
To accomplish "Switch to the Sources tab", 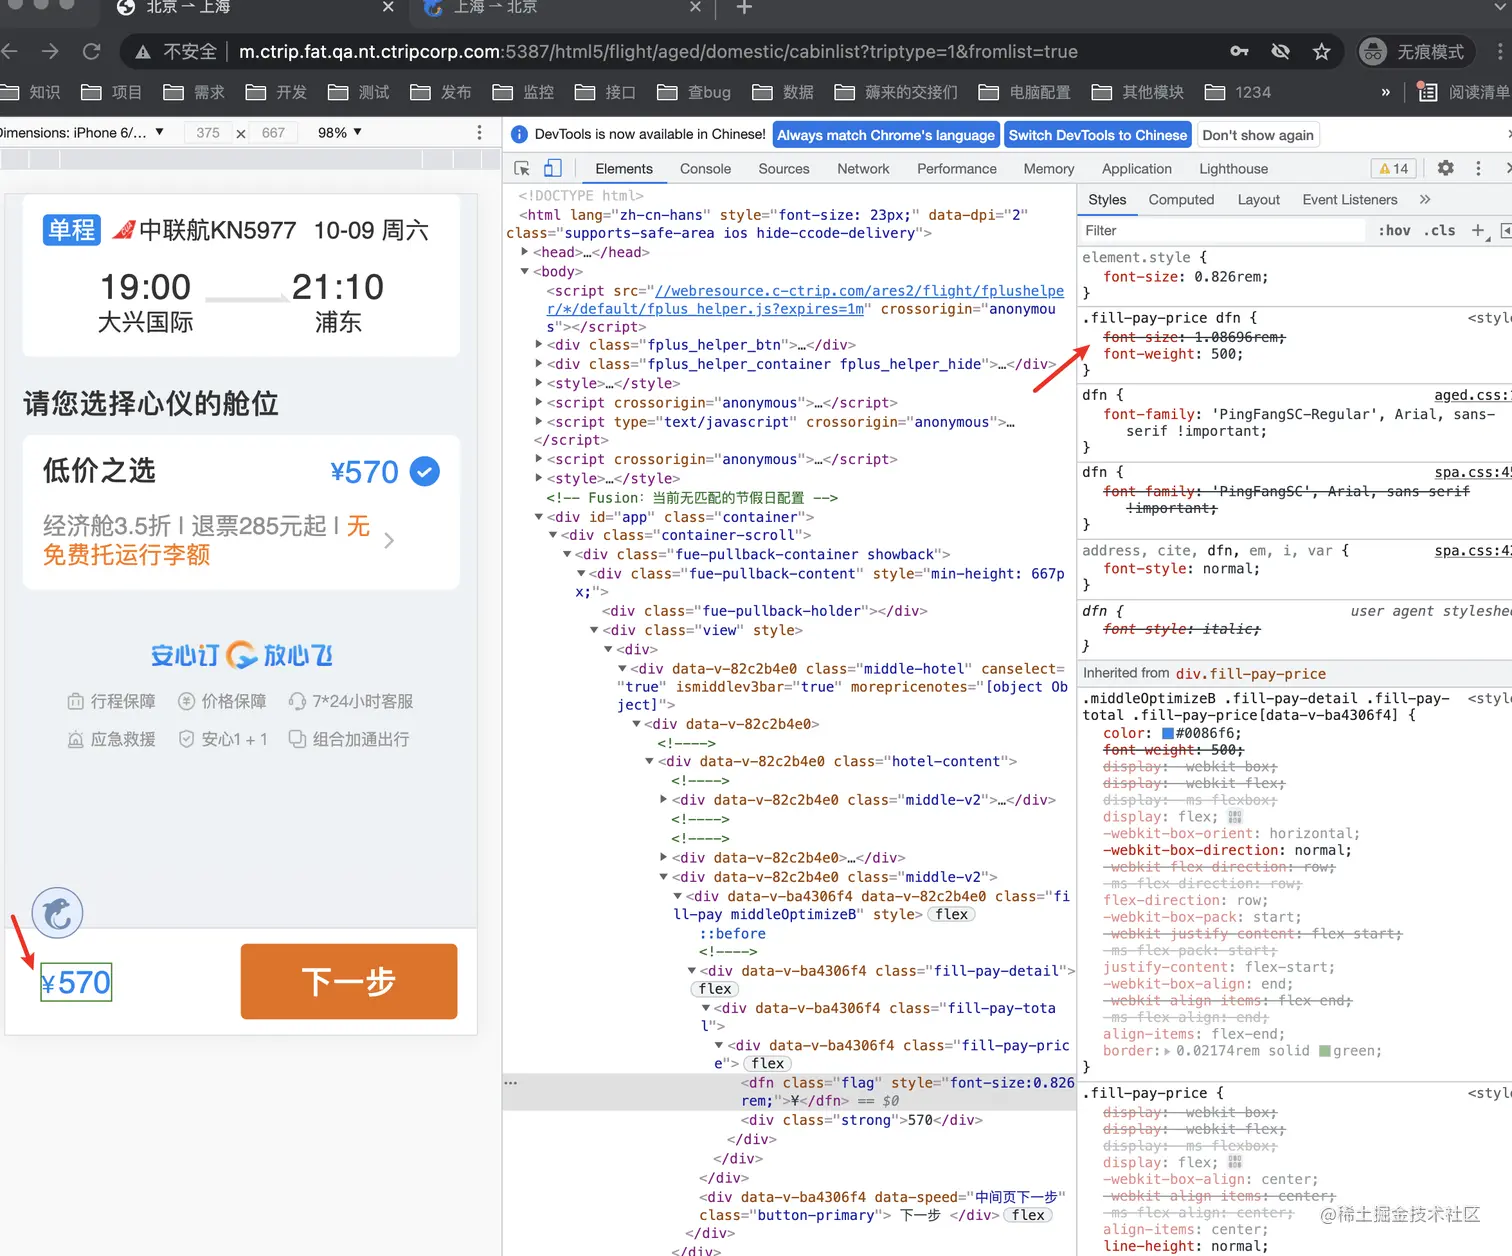I will click(784, 168).
